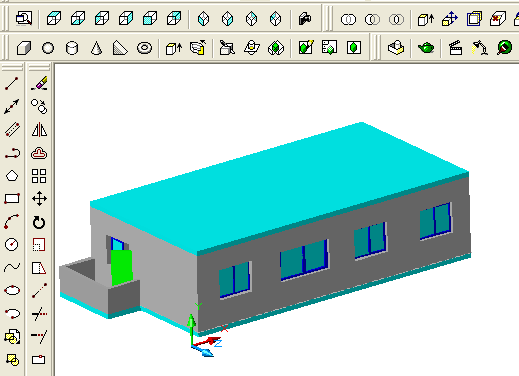The image size is (519, 376).
Task: Click the teapot Render icon
Action: (x=426, y=48)
